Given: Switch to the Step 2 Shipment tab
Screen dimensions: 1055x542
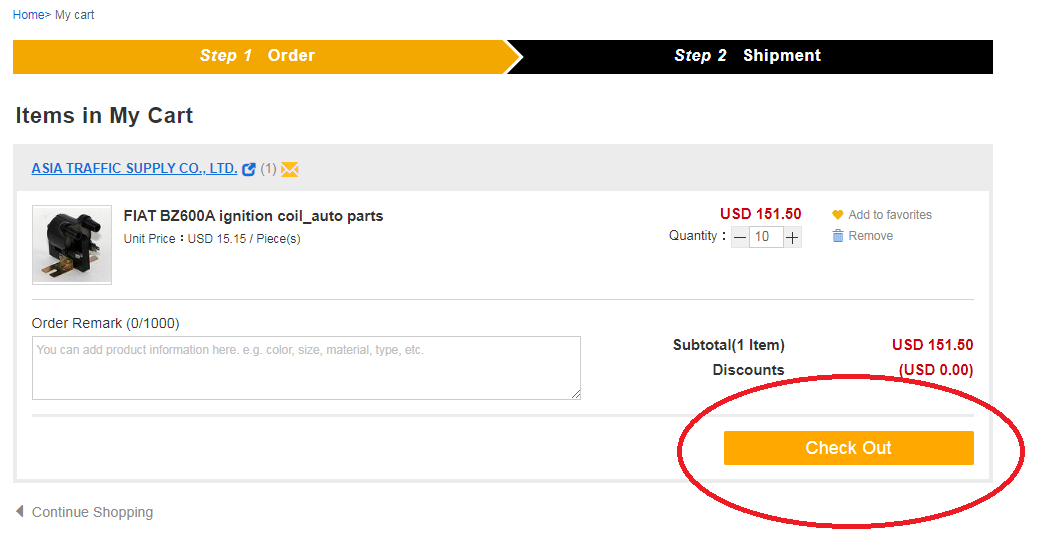Looking at the screenshot, I should pos(748,56).
